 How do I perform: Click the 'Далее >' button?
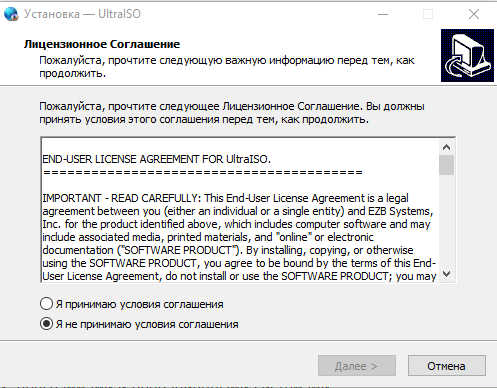coord(357,366)
